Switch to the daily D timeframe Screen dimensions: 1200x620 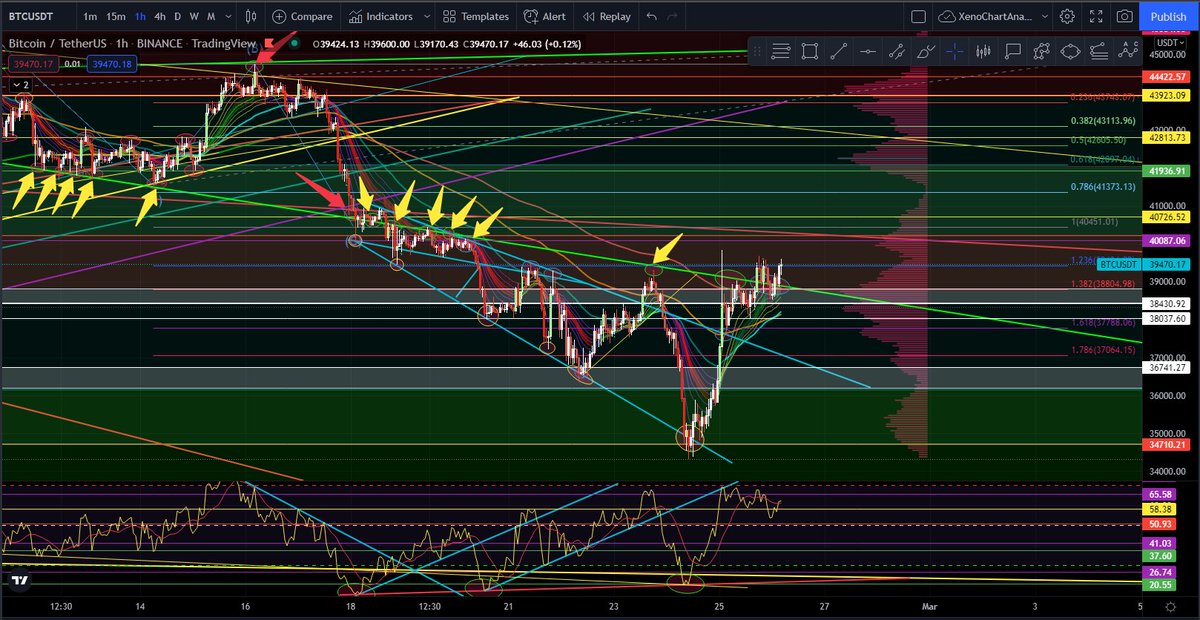point(178,16)
